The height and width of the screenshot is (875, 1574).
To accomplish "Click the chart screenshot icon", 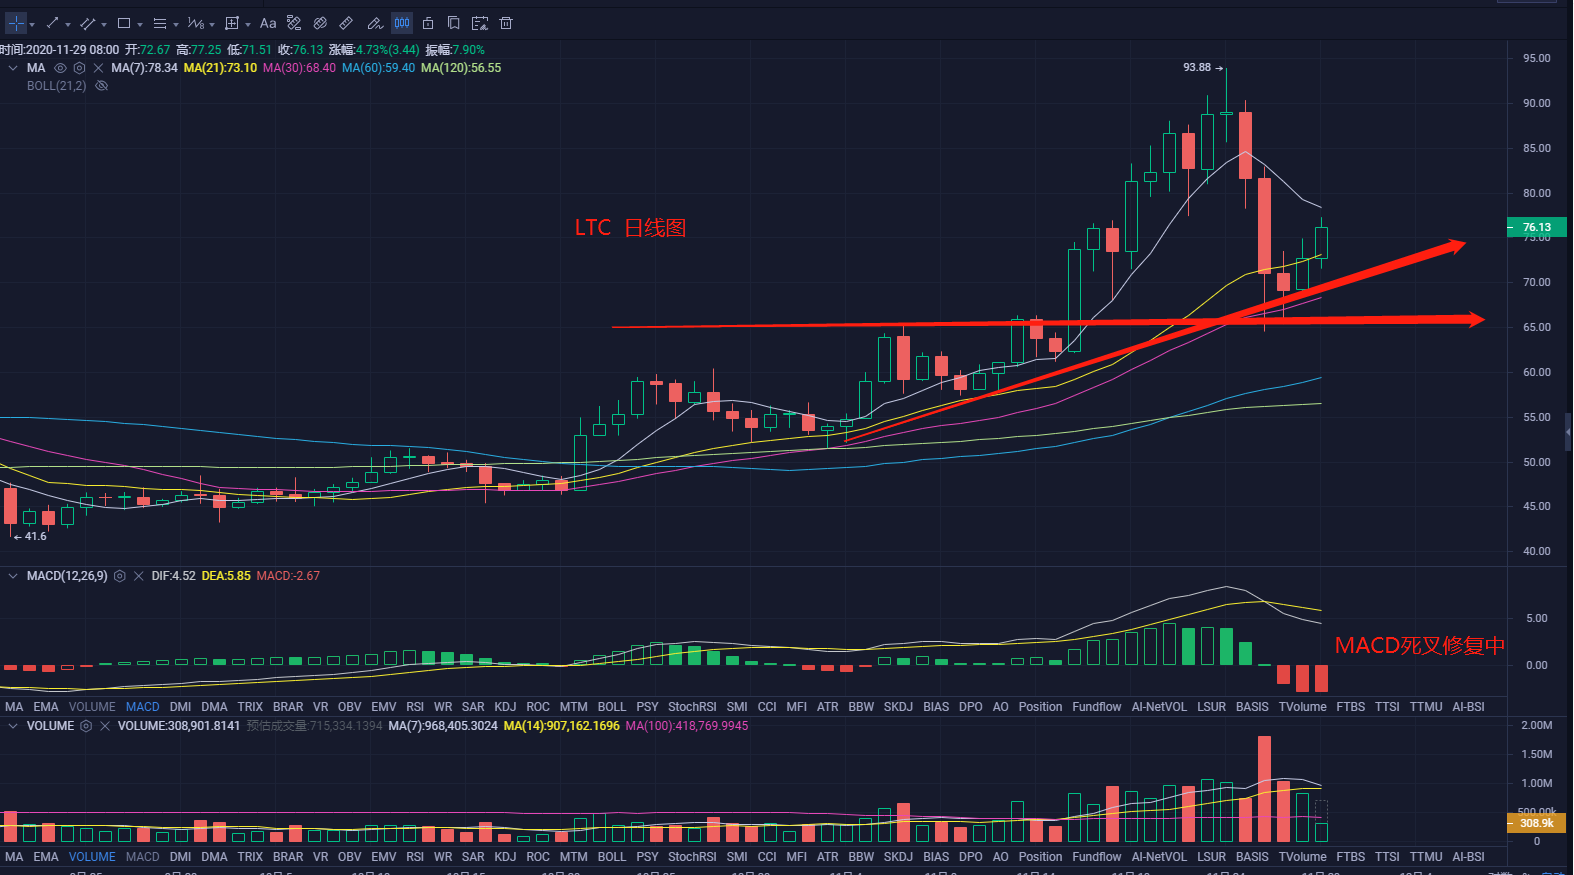I will 480,23.
